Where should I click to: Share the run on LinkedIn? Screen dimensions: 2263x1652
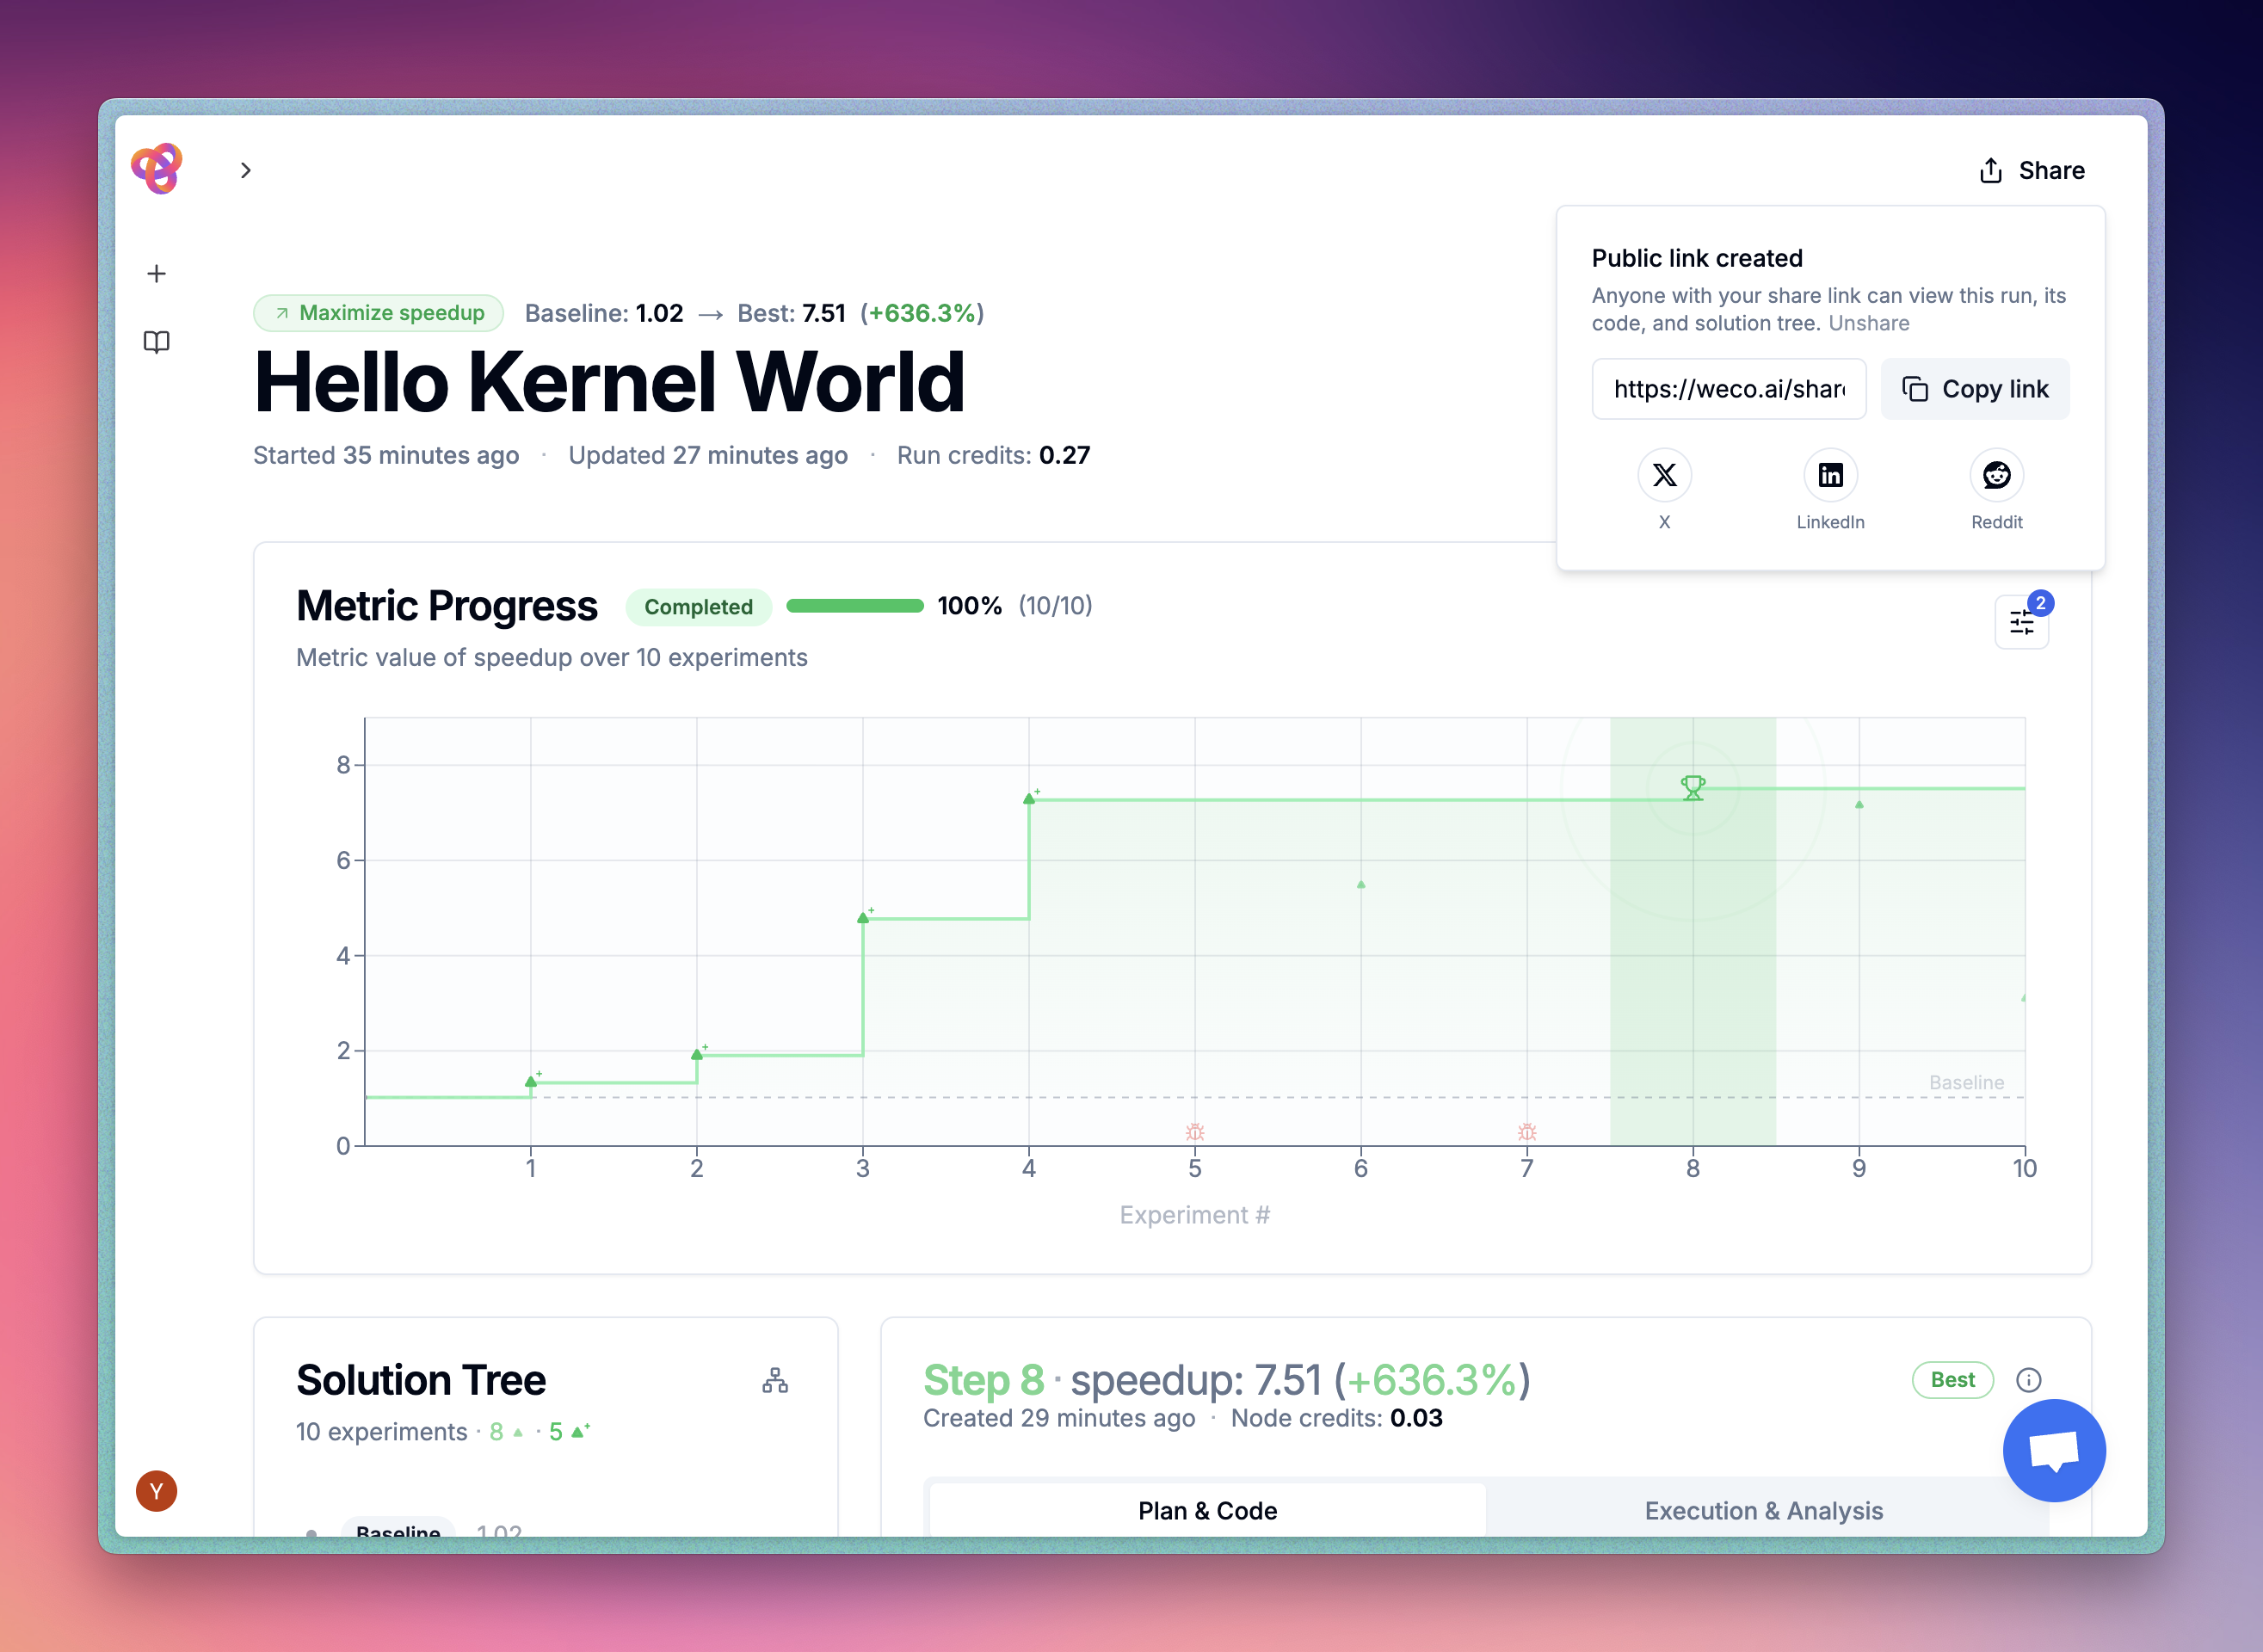[1830, 474]
